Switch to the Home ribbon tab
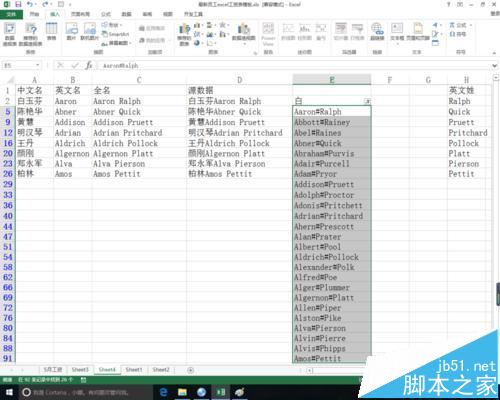Viewport: 500px width, 400px height. coord(34,14)
